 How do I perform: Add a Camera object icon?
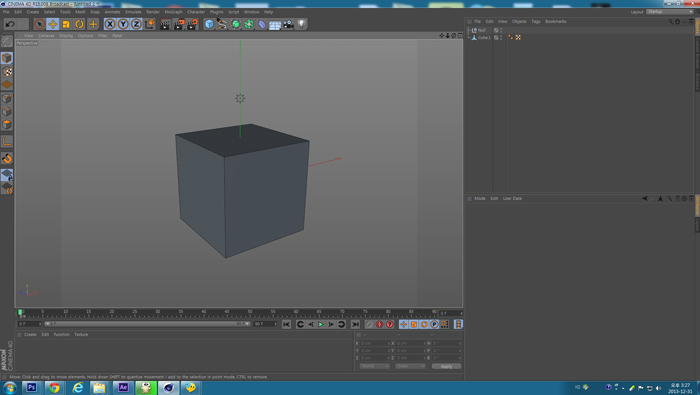(288, 24)
